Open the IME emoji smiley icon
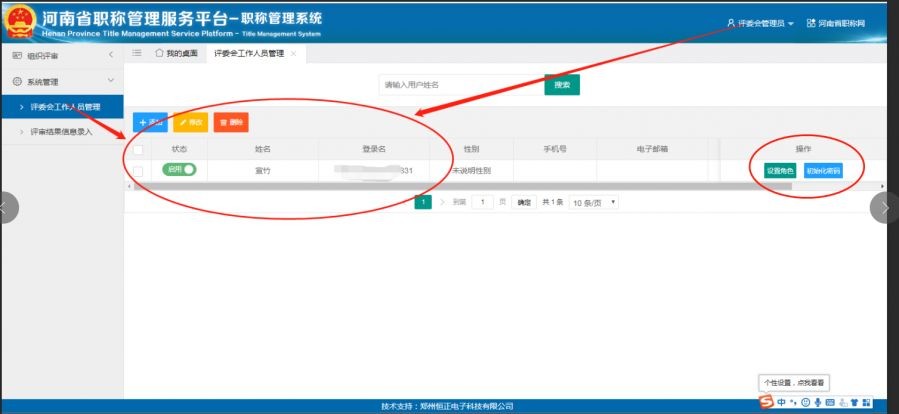Screen dimensions: 899x414 (x=806, y=403)
